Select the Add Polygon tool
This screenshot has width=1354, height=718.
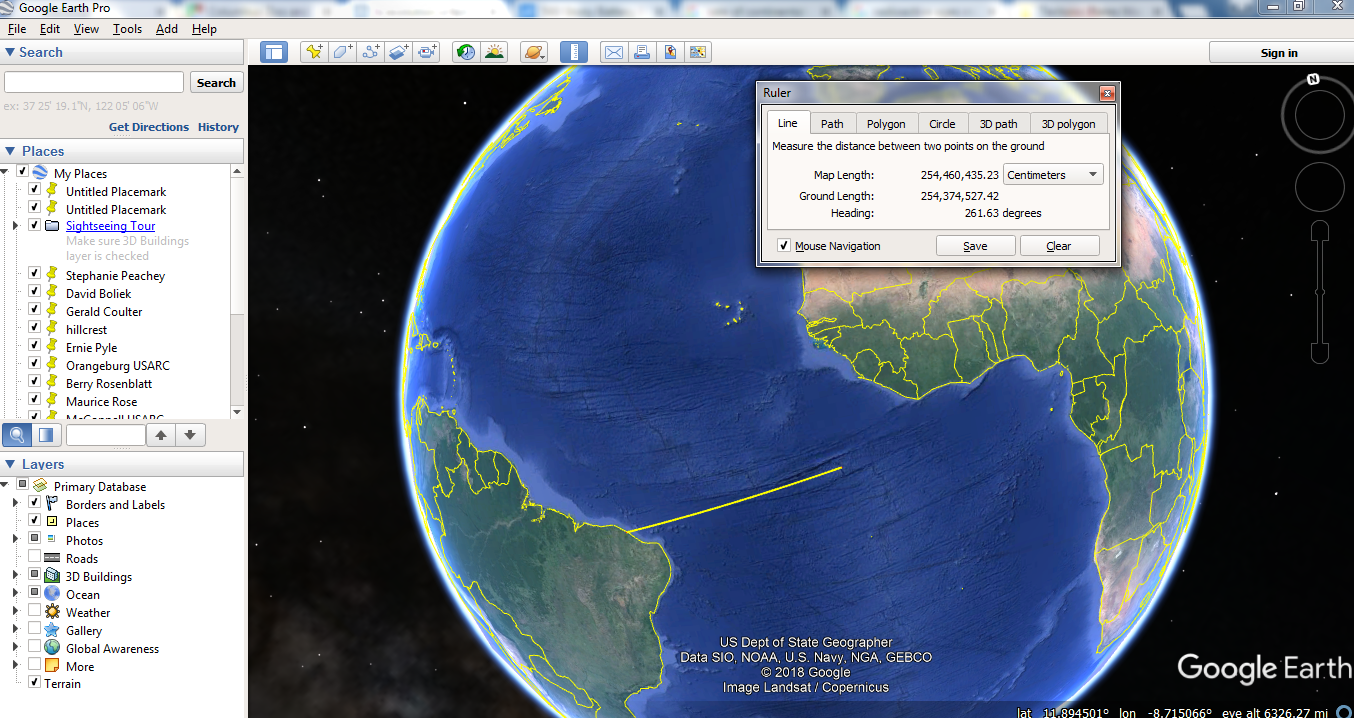pos(342,52)
